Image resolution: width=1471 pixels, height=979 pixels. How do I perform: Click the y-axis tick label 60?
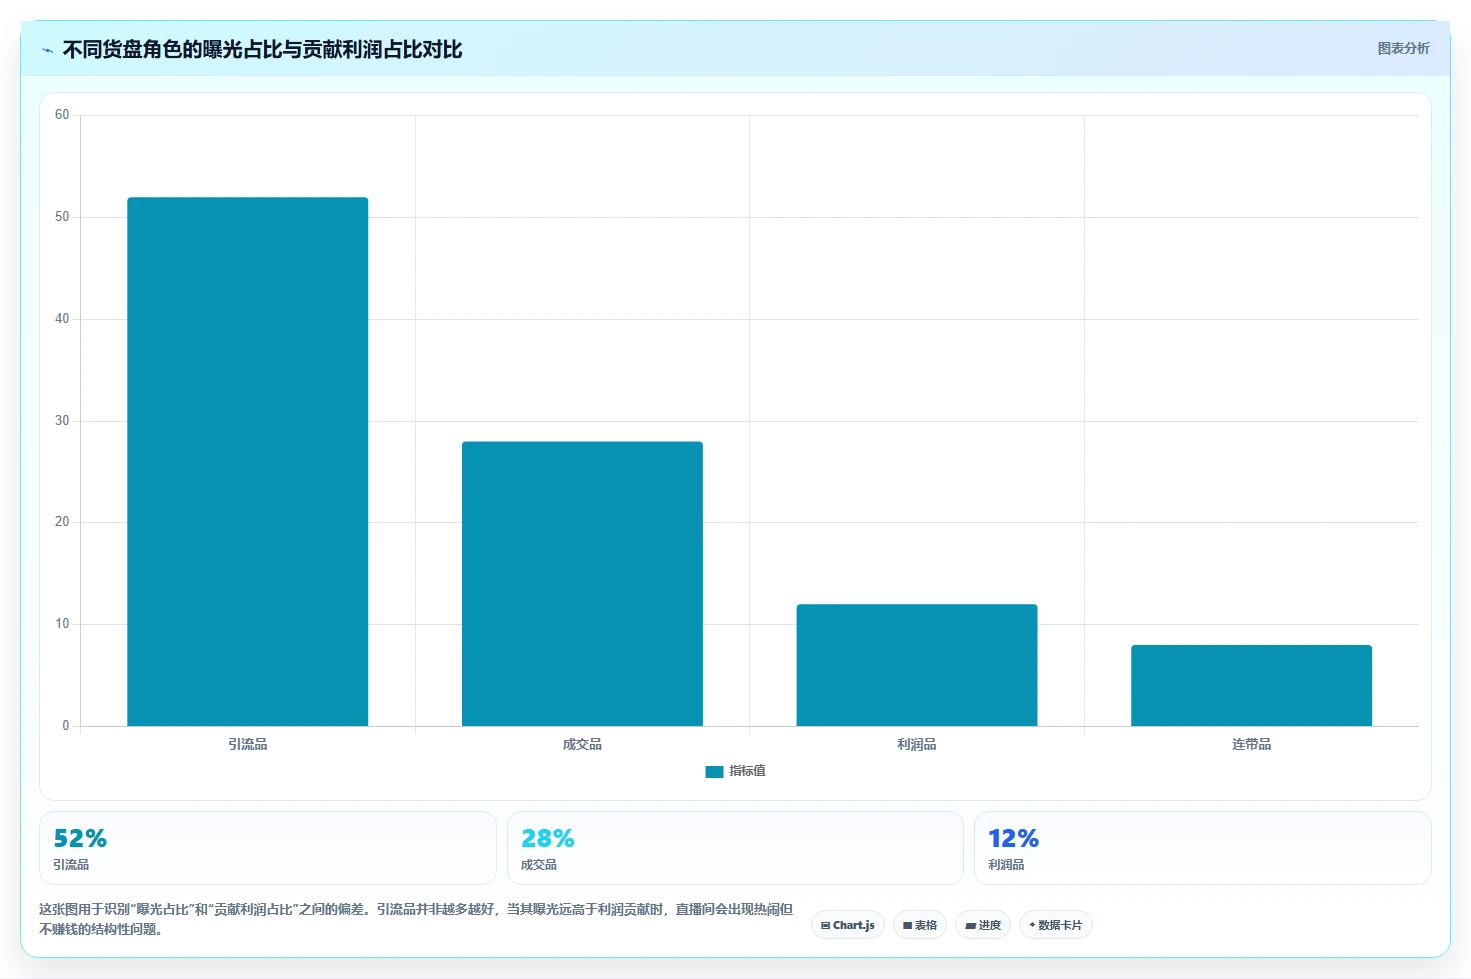coord(62,115)
